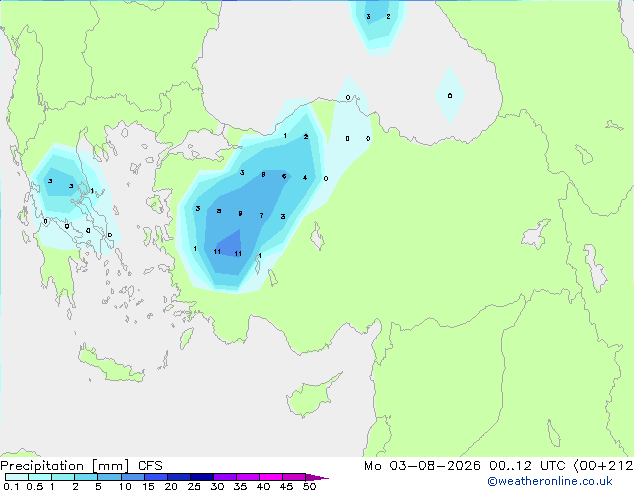Select the 40–45 mm magenta legend swatch
Viewport: 634px width, 490px height.
point(271,477)
